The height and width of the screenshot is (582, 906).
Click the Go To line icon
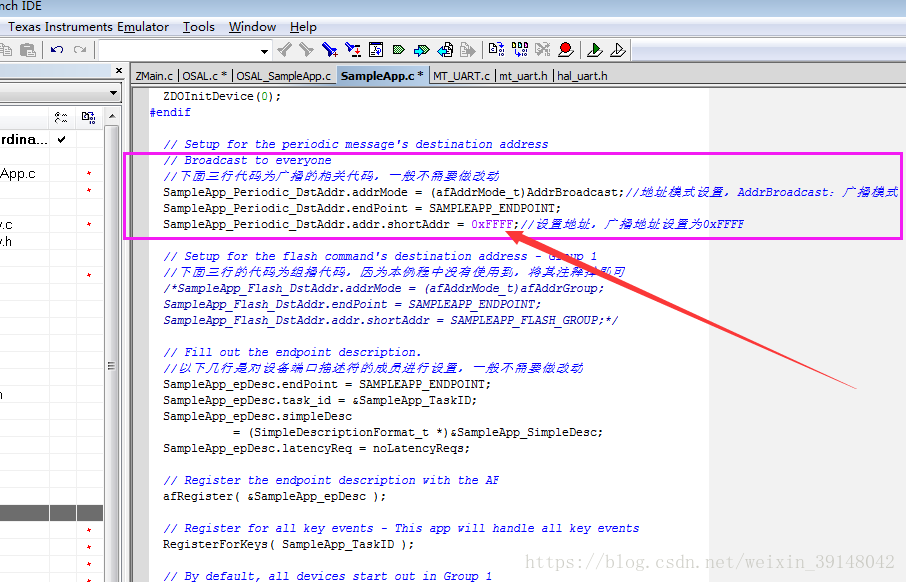coord(376,50)
